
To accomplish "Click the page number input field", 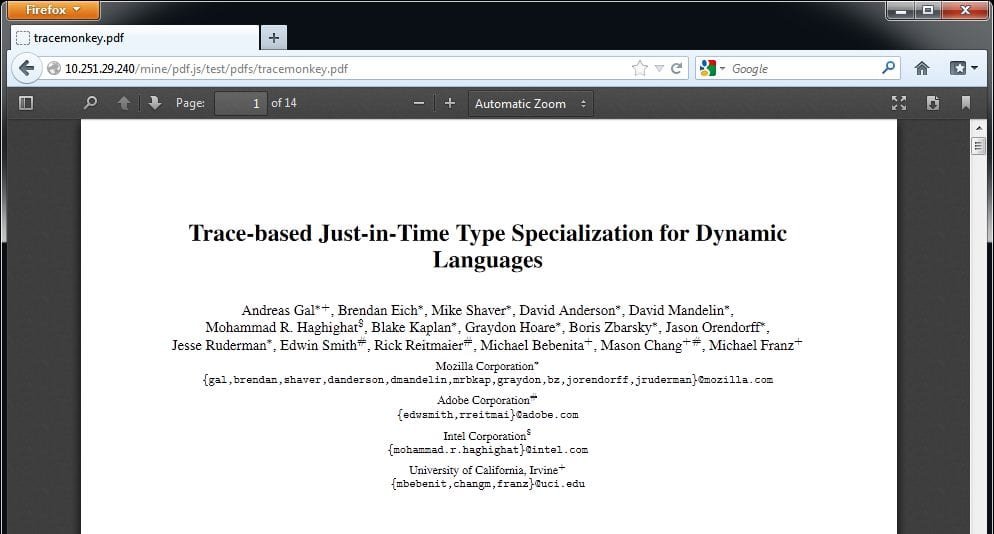I will (240, 103).
